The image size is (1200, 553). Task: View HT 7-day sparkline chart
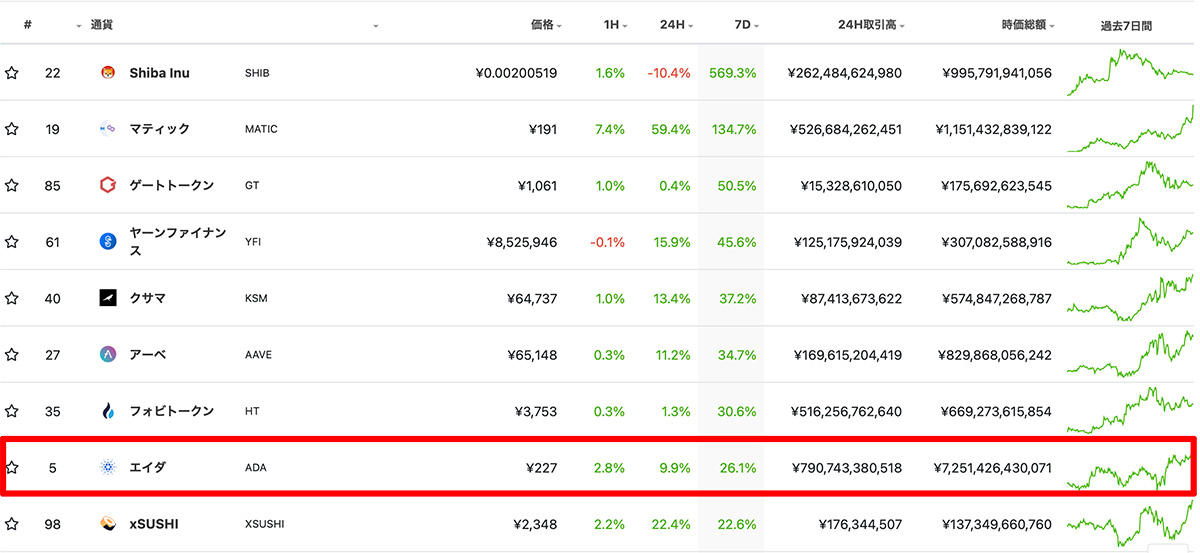click(1130, 410)
